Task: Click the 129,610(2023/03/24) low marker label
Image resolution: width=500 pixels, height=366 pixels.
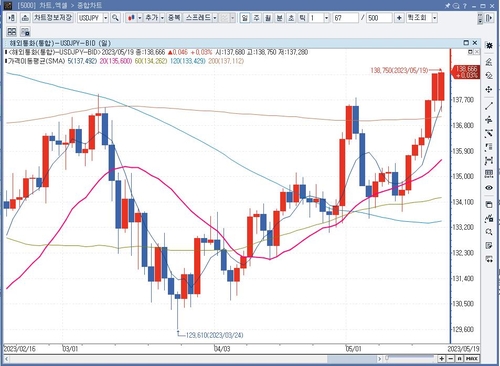Action: pos(214,335)
